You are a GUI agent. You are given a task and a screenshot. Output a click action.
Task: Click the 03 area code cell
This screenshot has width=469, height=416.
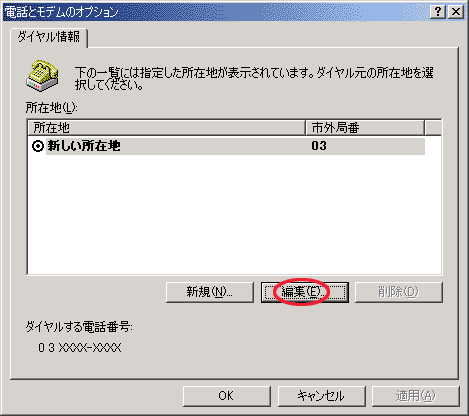pyautogui.click(x=319, y=146)
